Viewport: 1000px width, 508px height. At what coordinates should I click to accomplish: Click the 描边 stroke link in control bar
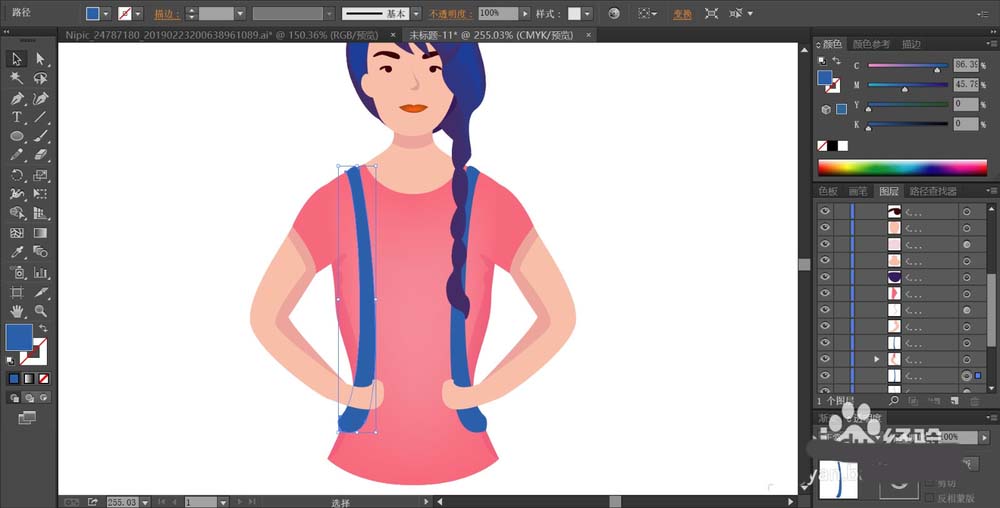pyautogui.click(x=167, y=13)
